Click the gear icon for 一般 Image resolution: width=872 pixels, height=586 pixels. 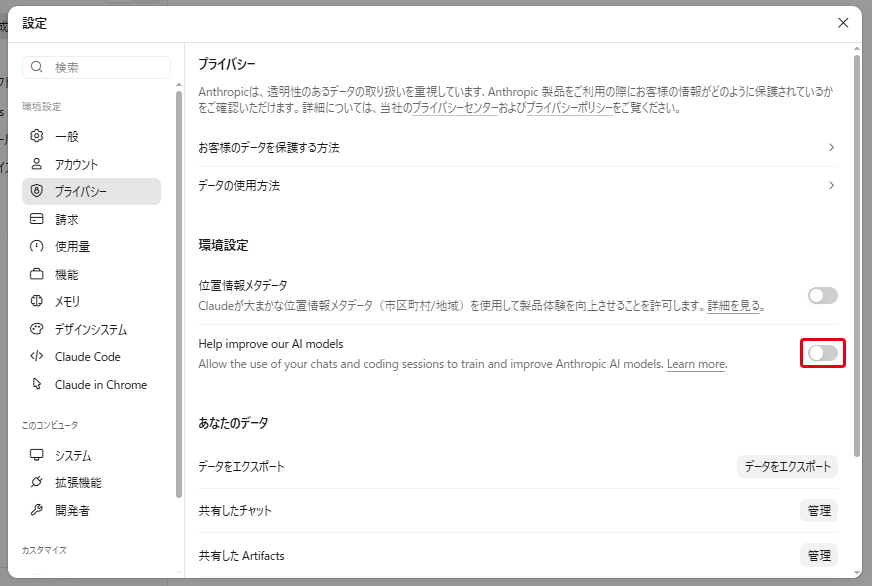pyautogui.click(x=37, y=136)
